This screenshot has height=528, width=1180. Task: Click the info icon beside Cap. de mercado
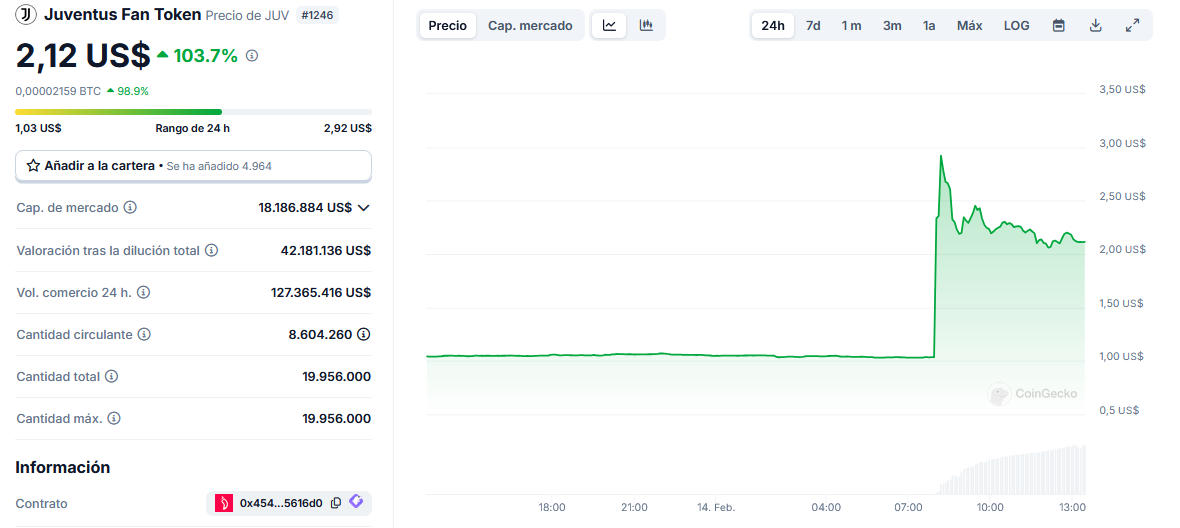point(130,208)
